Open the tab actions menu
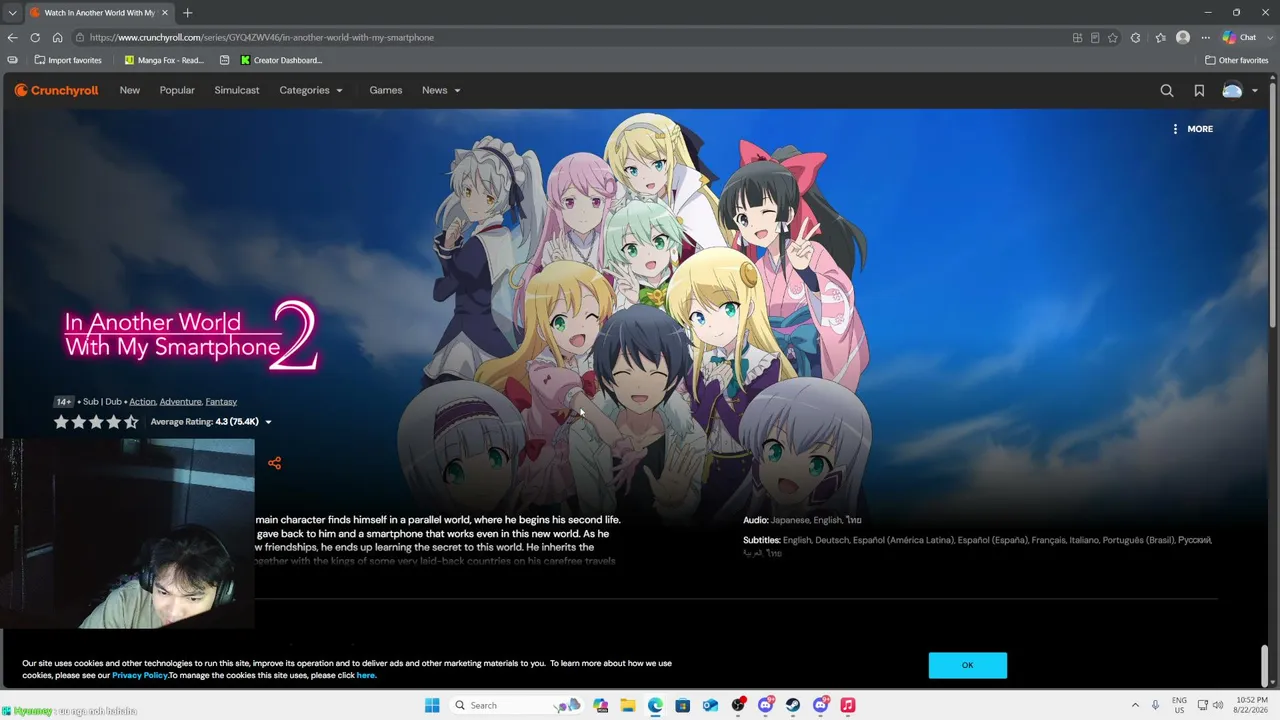The height and width of the screenshot is (720, 1280). [12, 13]
